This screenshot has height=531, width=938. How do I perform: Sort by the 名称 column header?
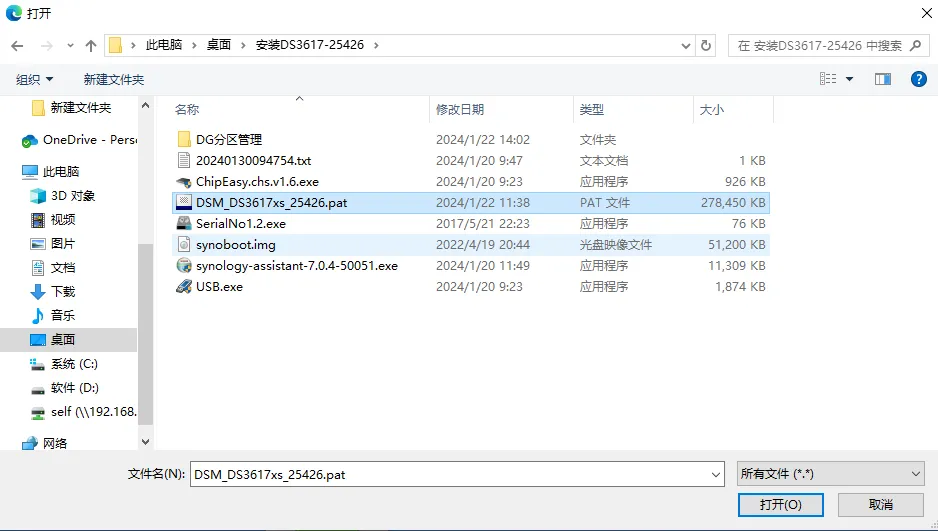(x=187, y=109)
